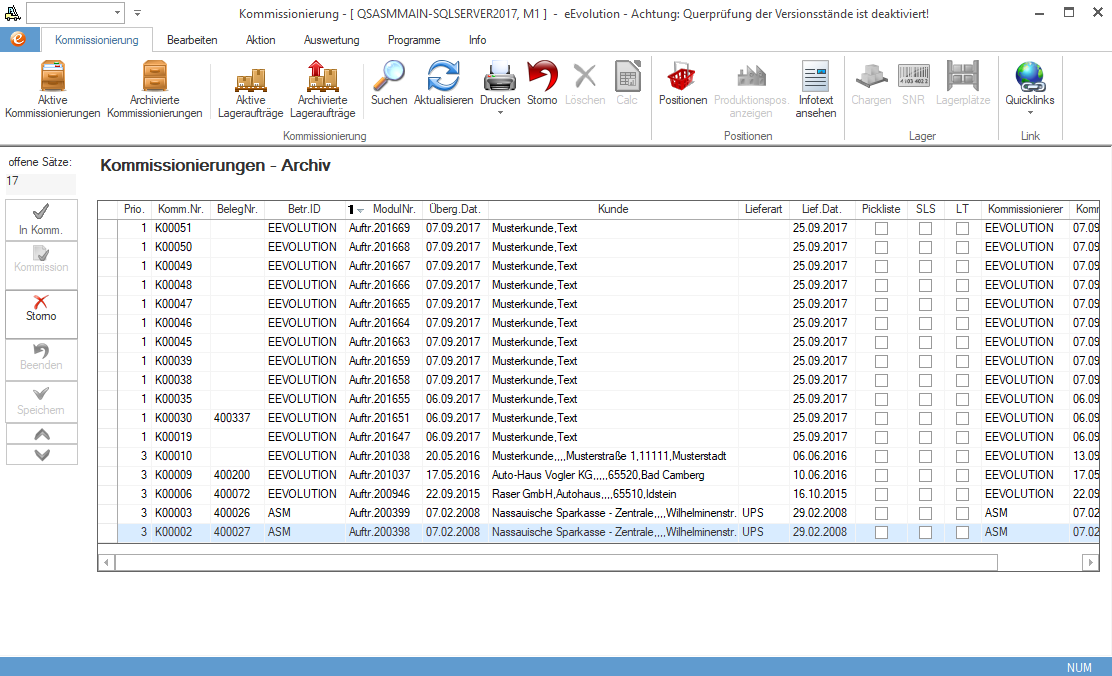Sort by the Kunde column header

coord(613,209)
